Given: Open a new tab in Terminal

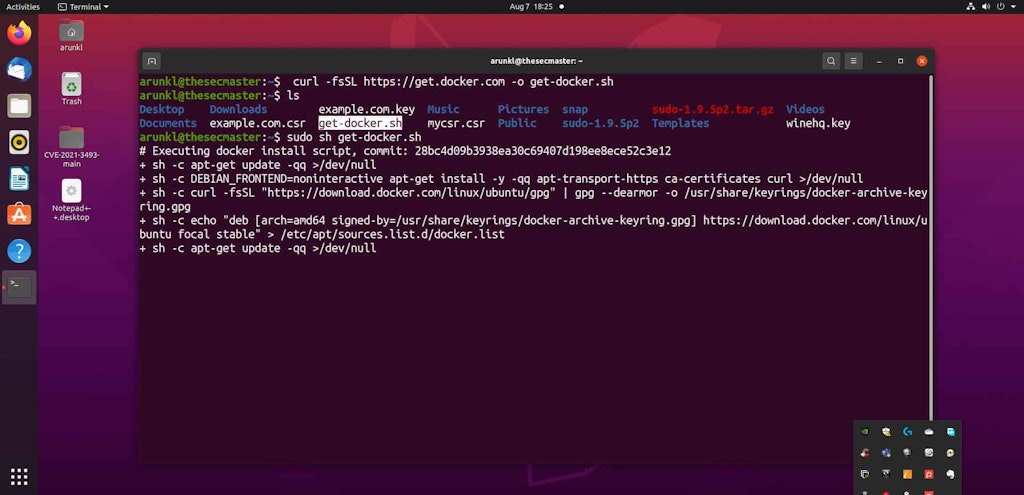Looking at the screenshot, I should (152, 61).
